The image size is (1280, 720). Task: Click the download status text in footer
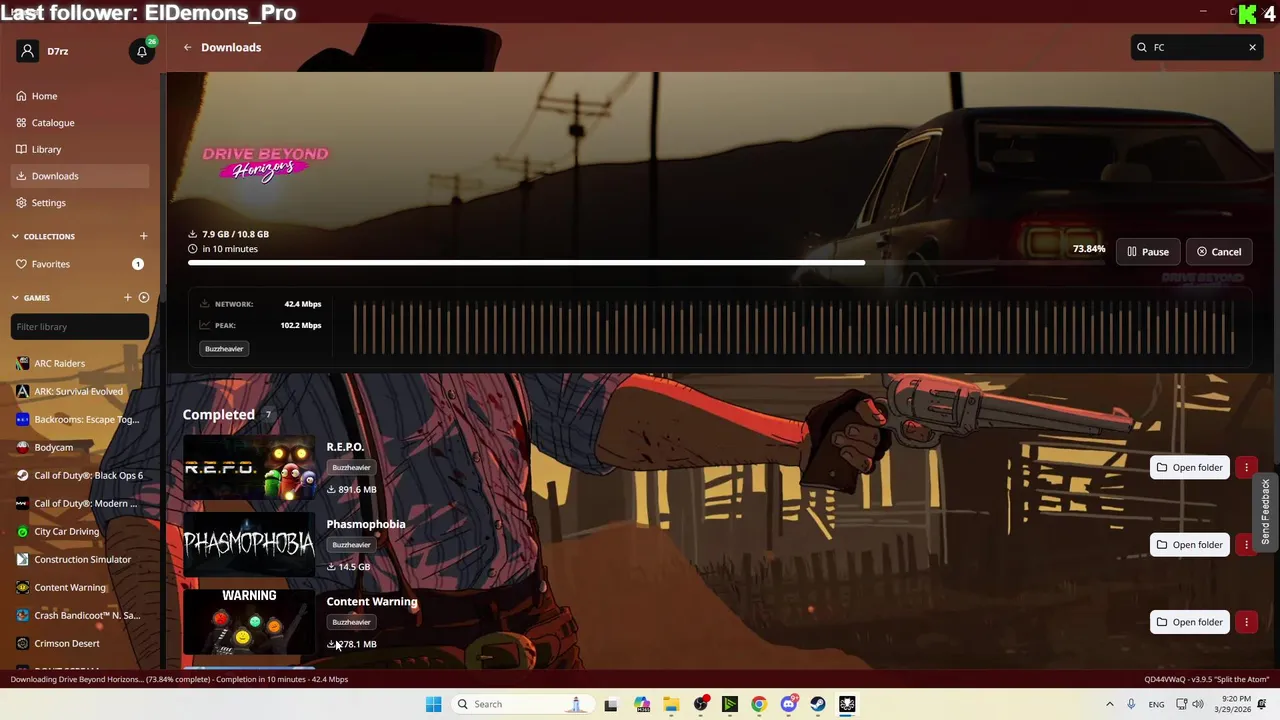(180, 679)
